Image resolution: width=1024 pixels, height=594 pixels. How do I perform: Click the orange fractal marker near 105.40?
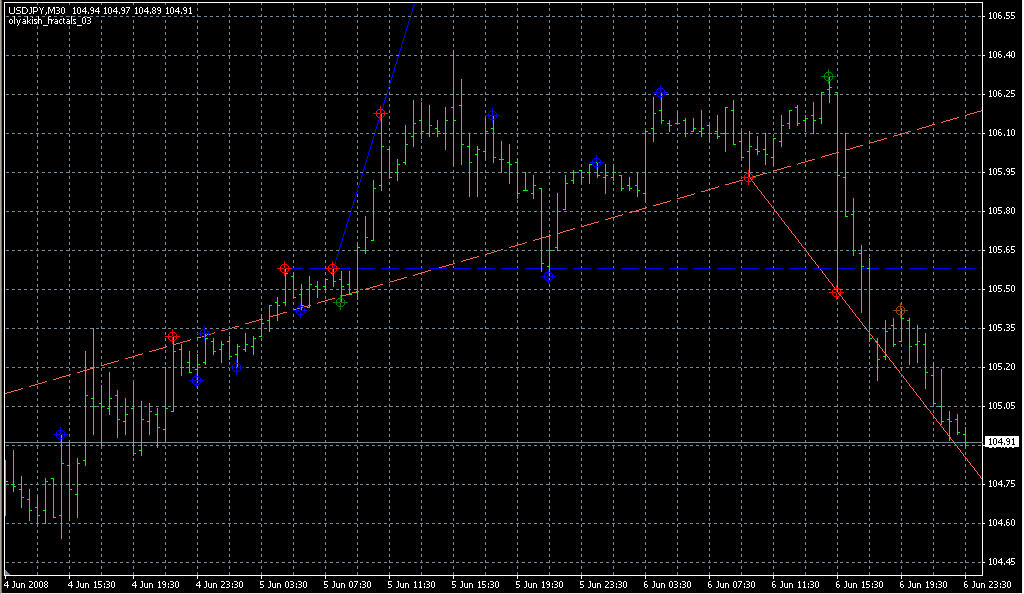[900, 311]
